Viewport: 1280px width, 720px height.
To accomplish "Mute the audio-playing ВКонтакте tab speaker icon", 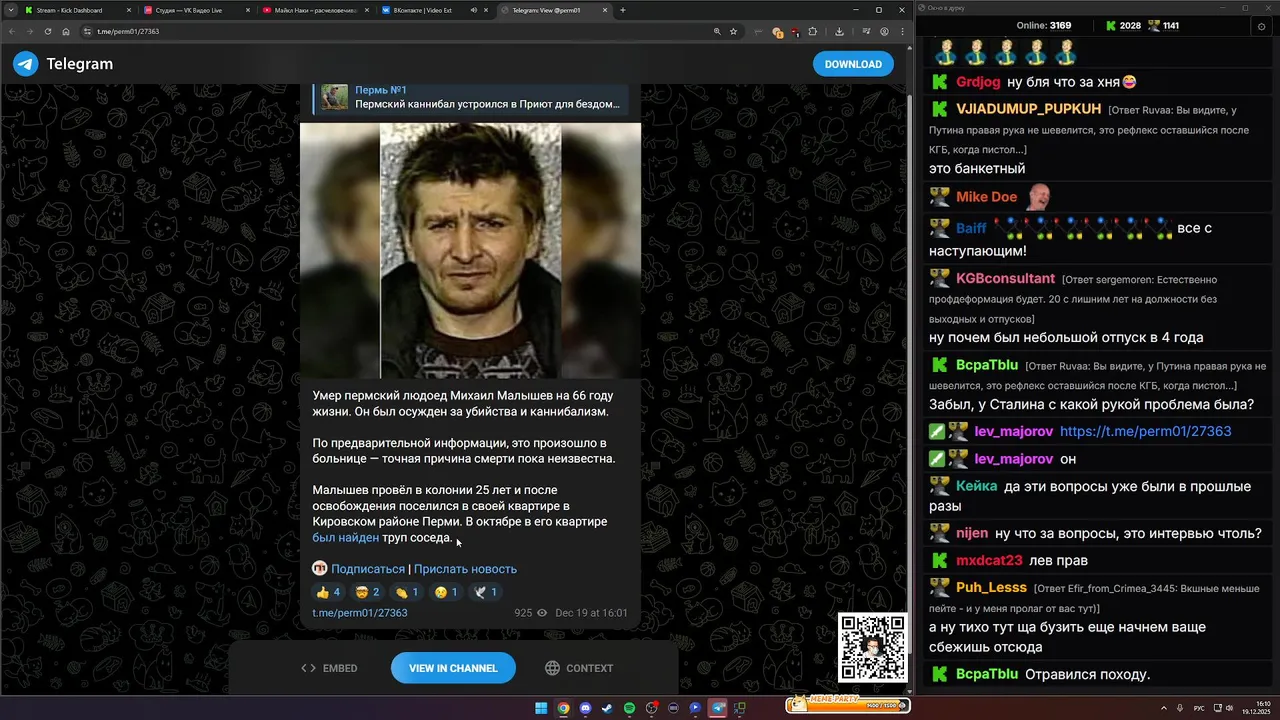I will pos(473,10).
